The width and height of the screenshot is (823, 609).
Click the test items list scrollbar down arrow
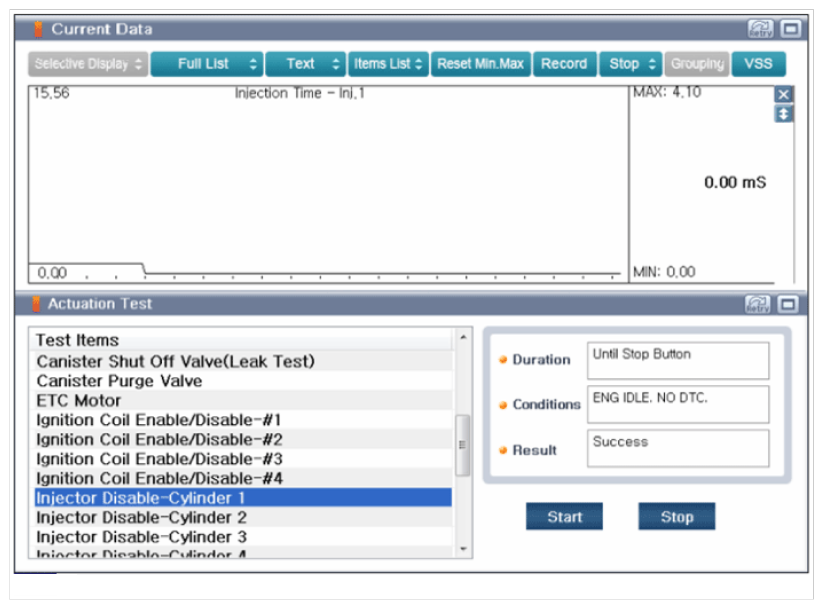click(x=462, y=548)
